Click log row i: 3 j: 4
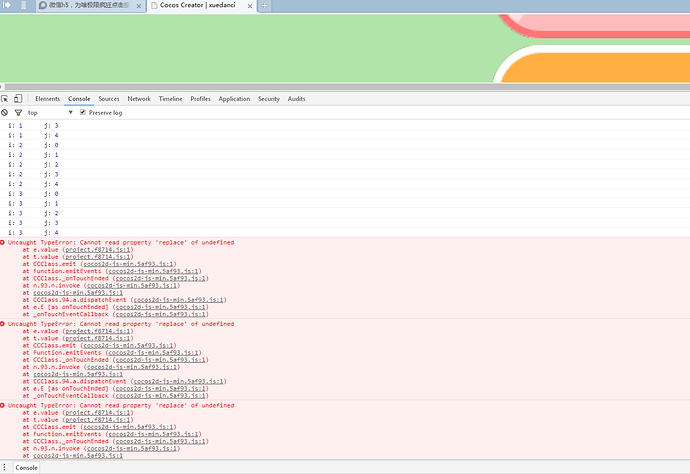This screenshot has width=690, height=474. point(345,232)
